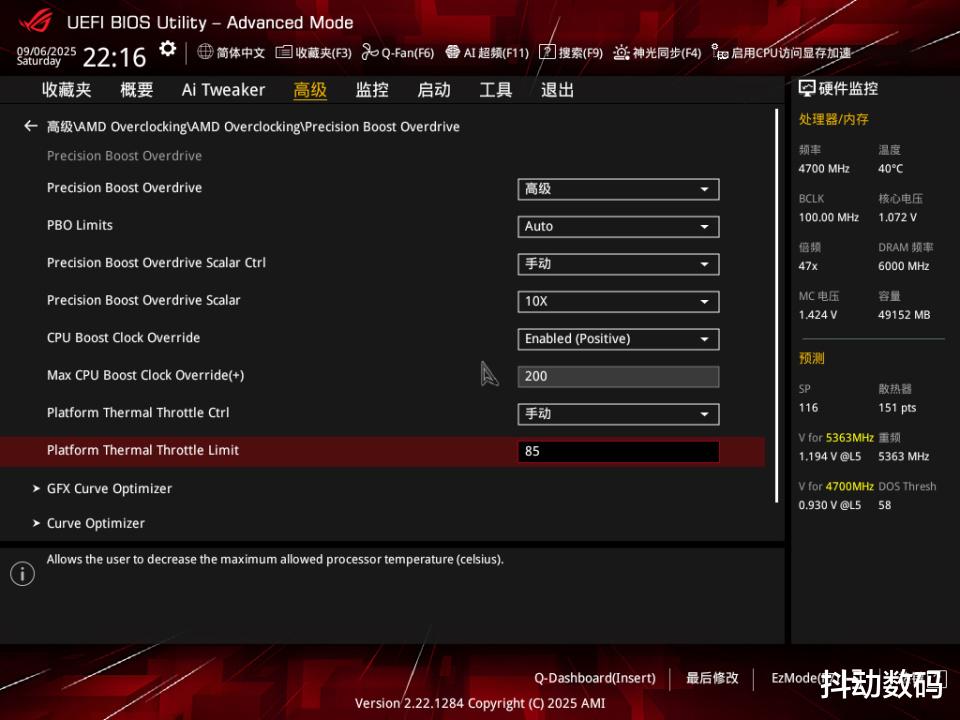Image resolution: width=960 pixels, height=720 pixels.
Task: Open CPU Boost Clock Override dropdown
Action: 618,339
